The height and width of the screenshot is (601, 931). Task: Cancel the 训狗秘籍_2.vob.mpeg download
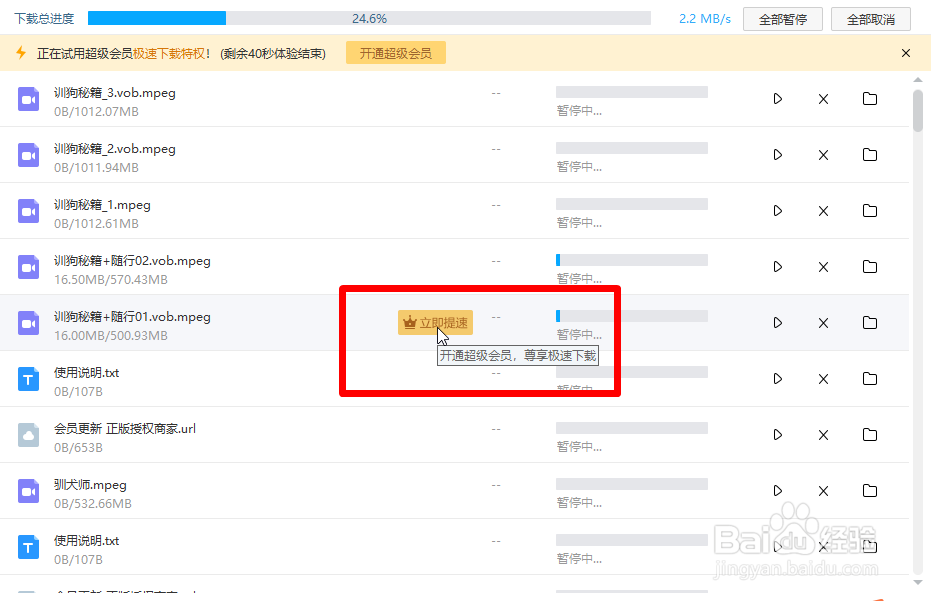(x=823, y=155)
